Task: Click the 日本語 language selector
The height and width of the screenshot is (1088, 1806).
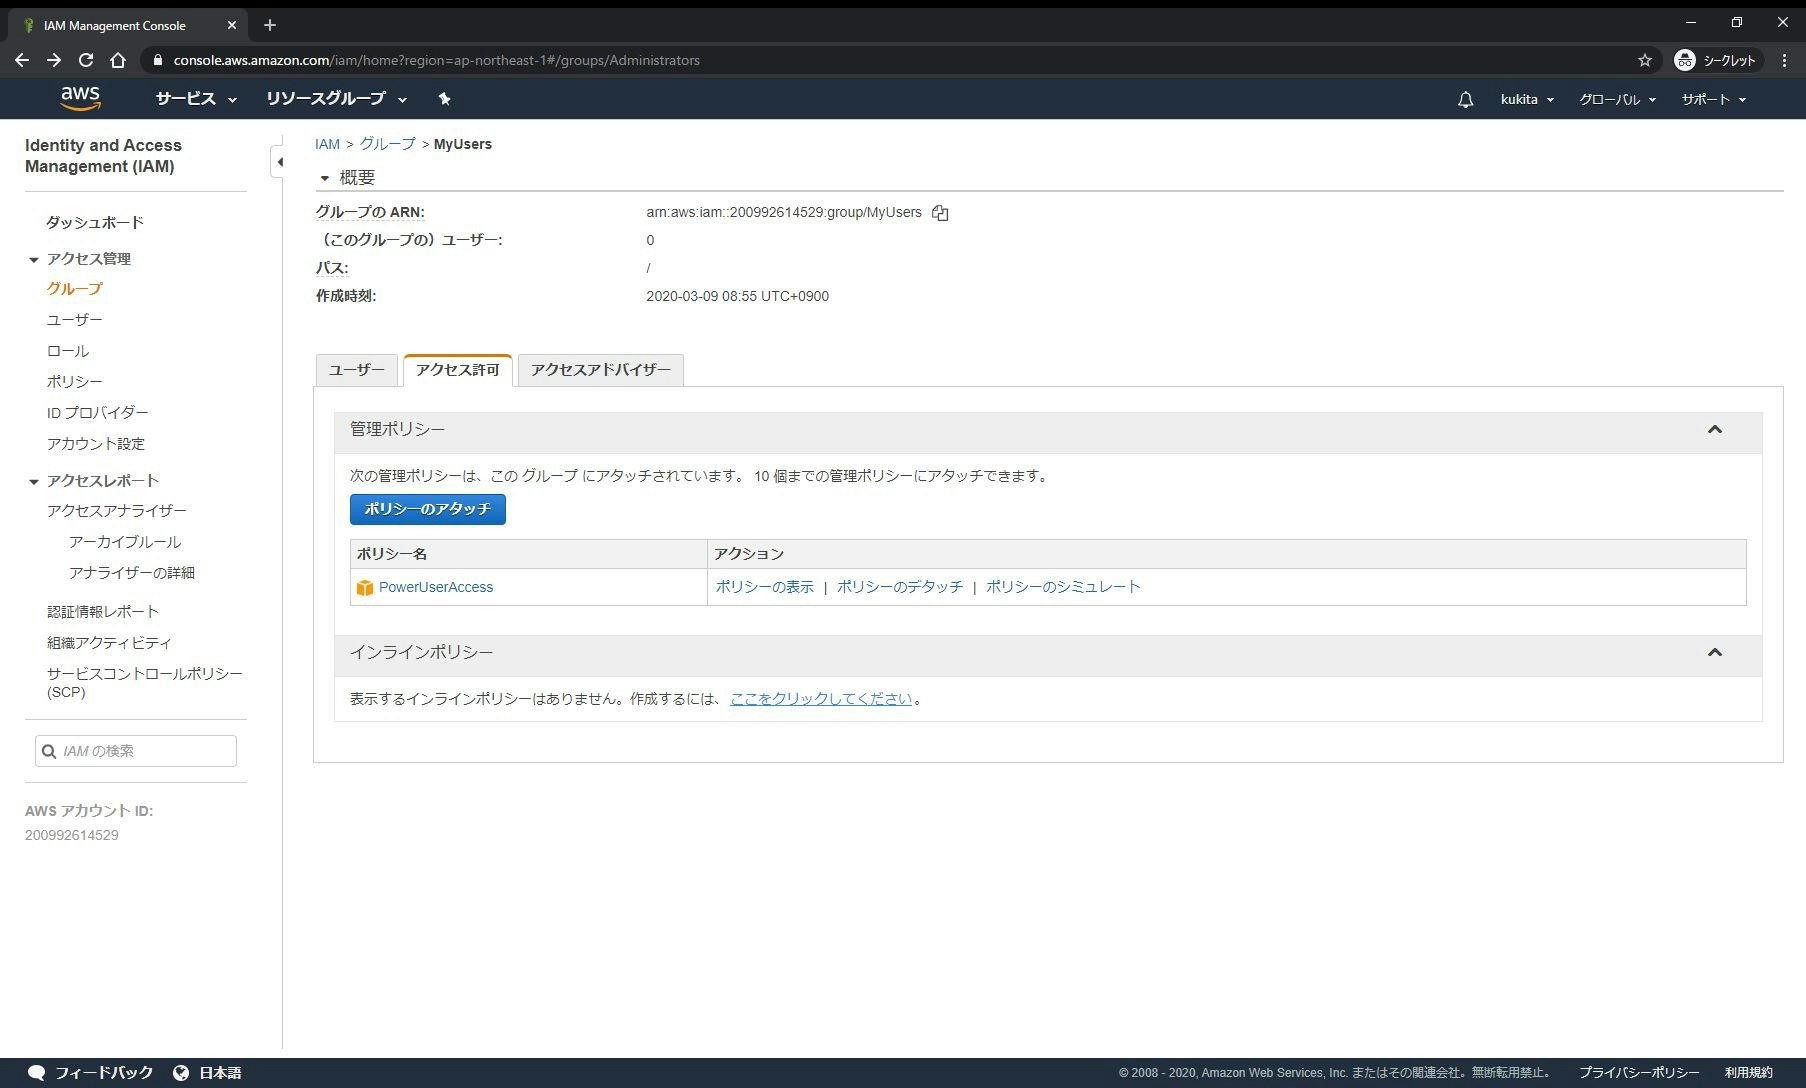Action: [x=220, y=1073]
